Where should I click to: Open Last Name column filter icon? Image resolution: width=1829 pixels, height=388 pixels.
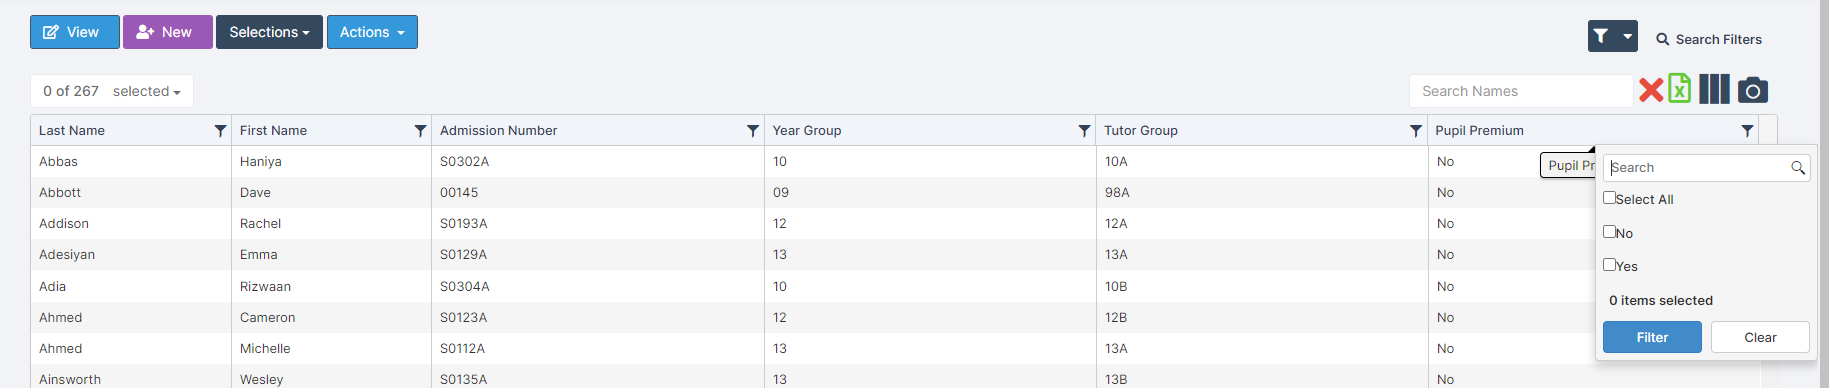tap(220, 131)
